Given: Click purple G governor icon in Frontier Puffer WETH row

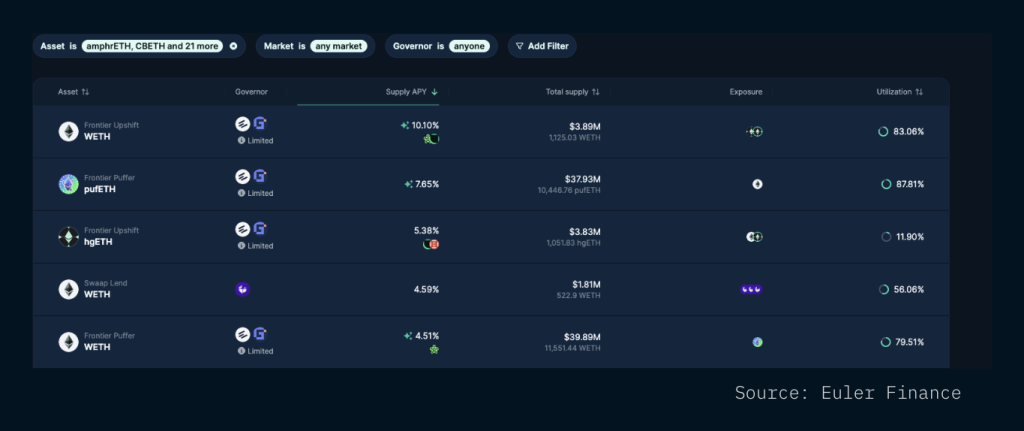Looking at the screenshot, I should click(260, 334).
